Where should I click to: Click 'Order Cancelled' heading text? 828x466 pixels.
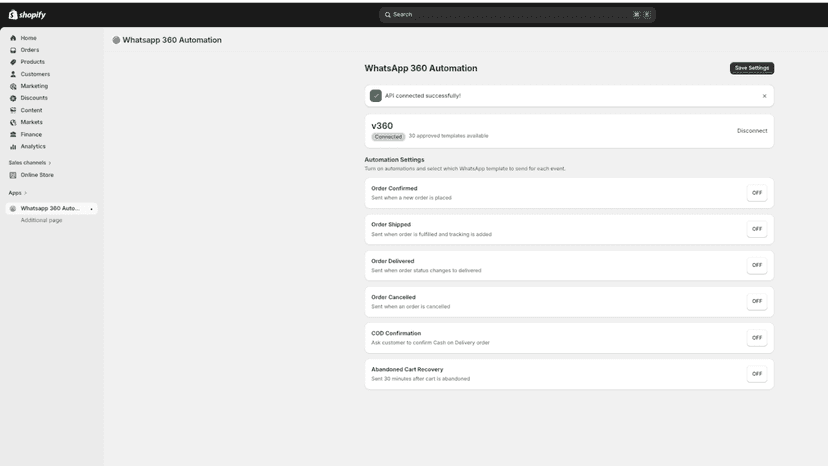pyautogui.click(x=393, y=297)
